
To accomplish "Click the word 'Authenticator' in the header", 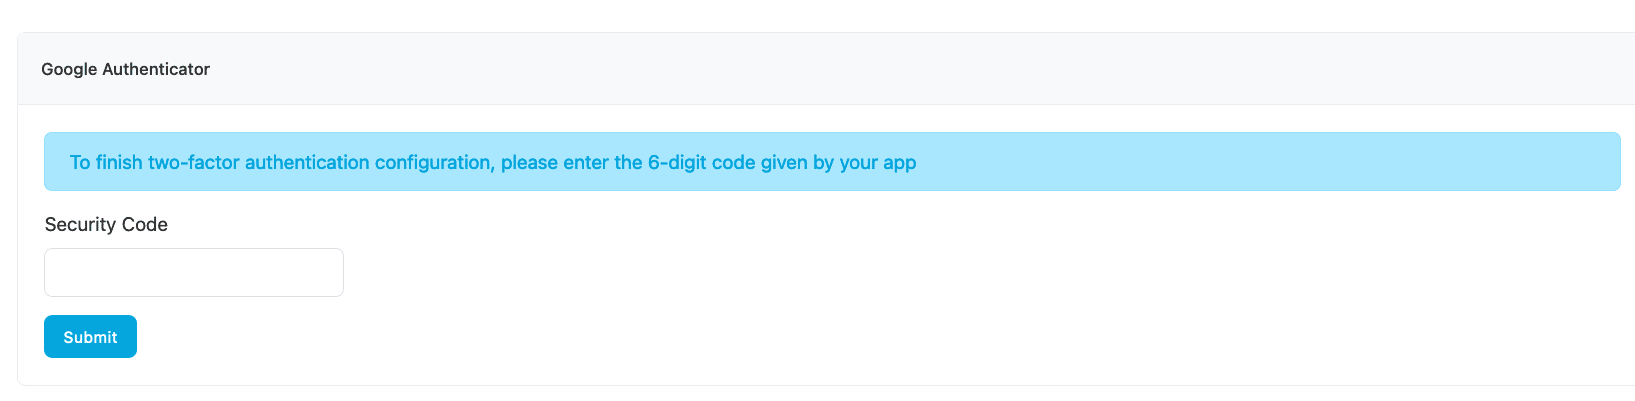I will 156,69.
